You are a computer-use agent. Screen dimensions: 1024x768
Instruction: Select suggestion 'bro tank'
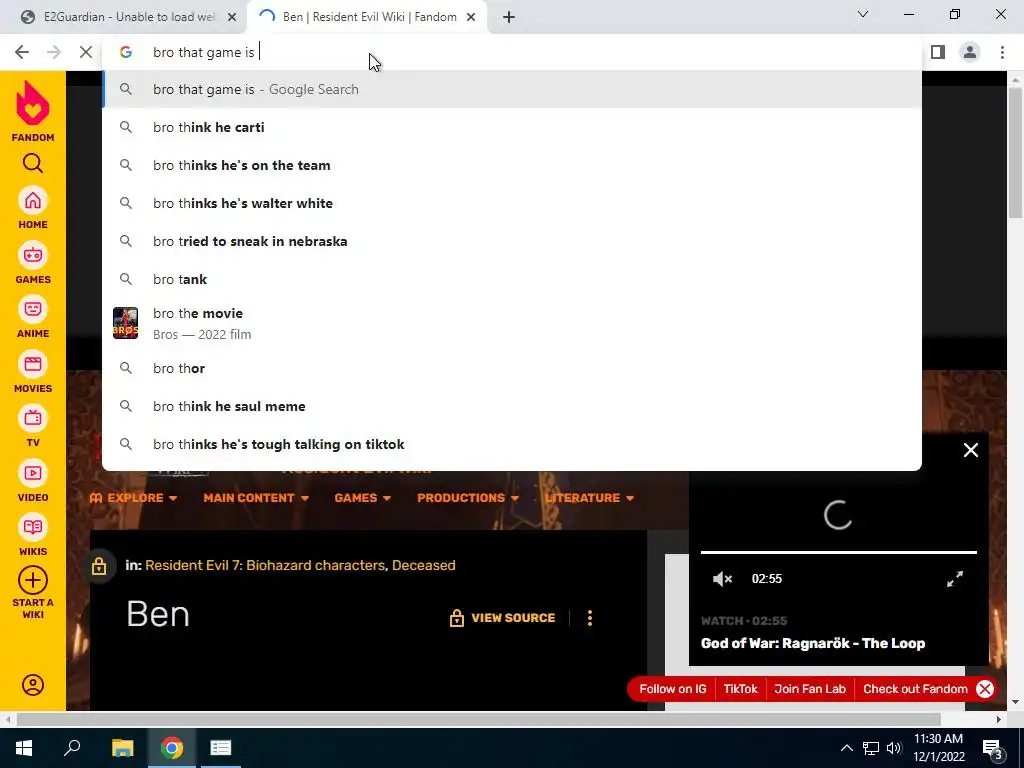pos(512,279)
